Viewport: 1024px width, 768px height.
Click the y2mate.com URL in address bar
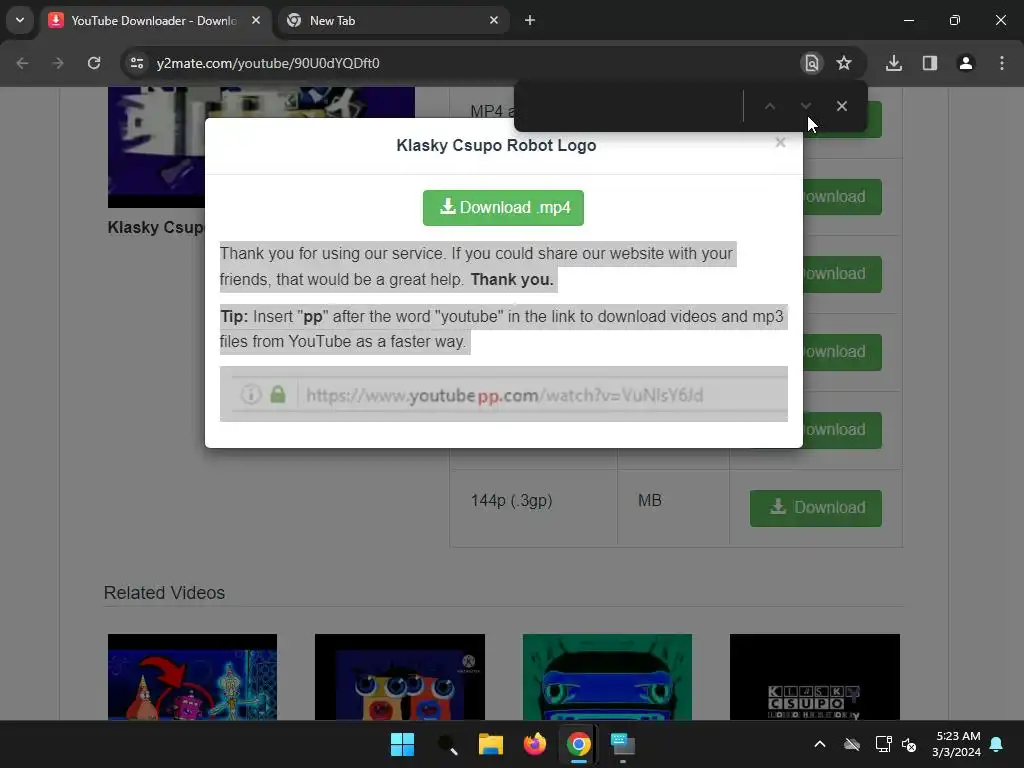pos(268,63)
